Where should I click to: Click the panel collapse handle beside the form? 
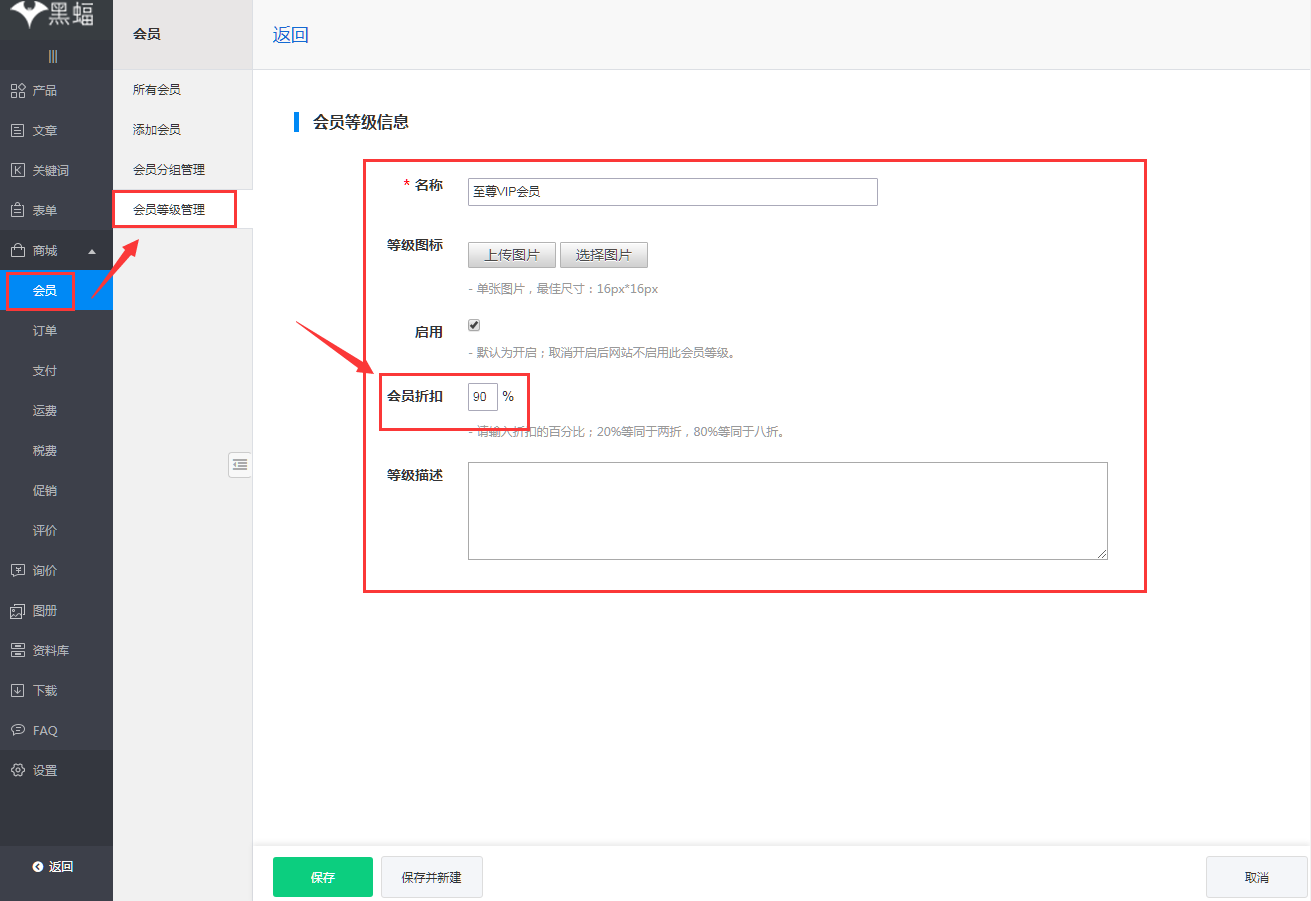(239, 464)
